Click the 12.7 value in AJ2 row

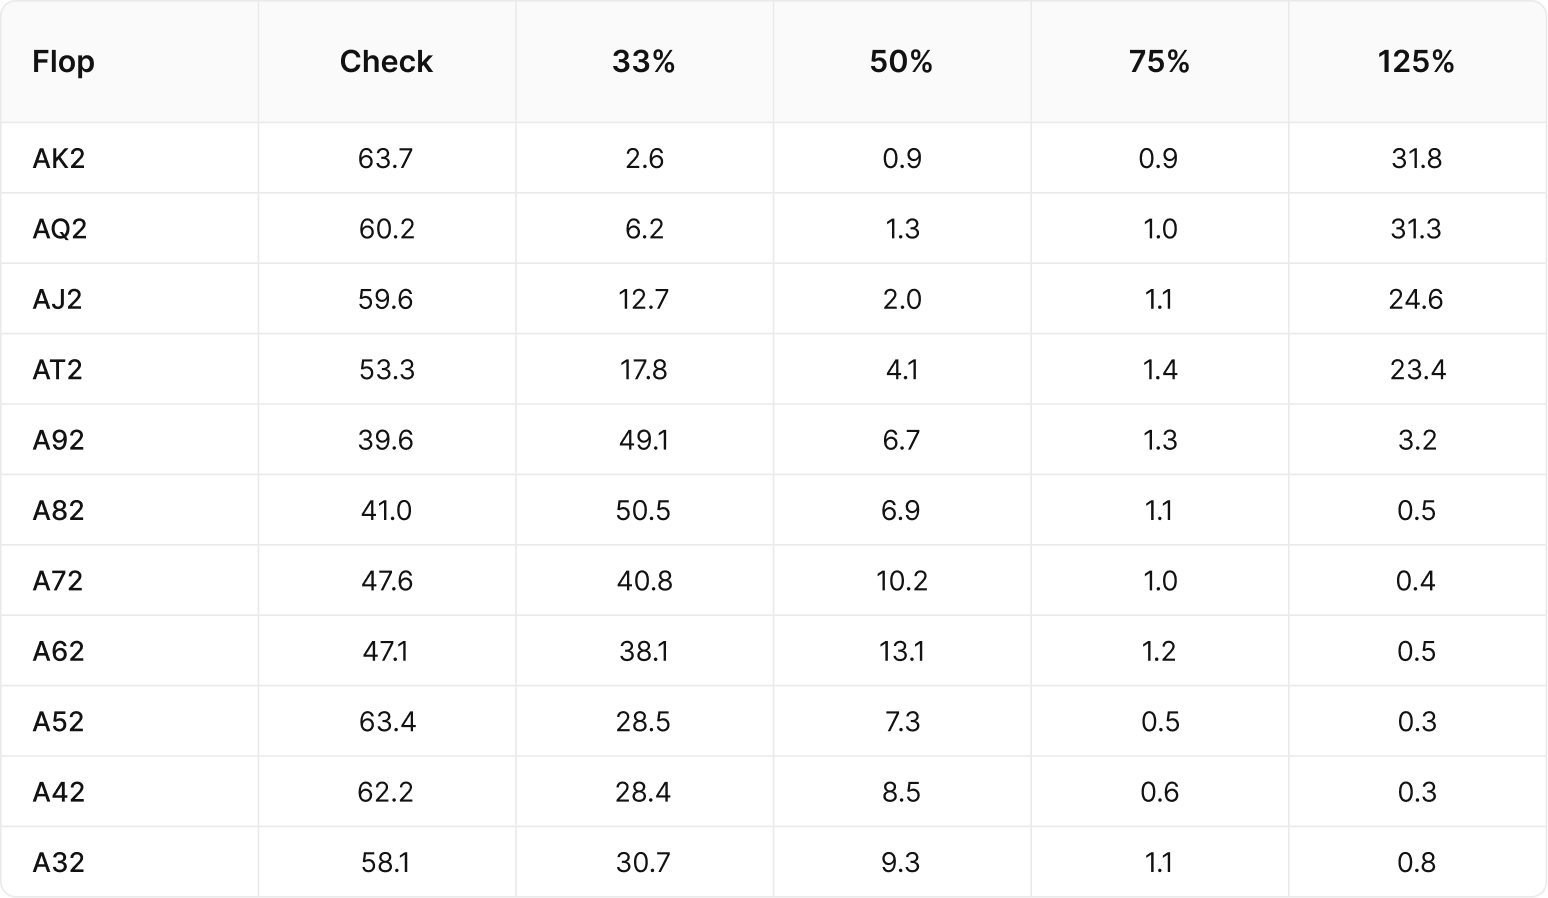pyautogui.click(x=644, y=299)
